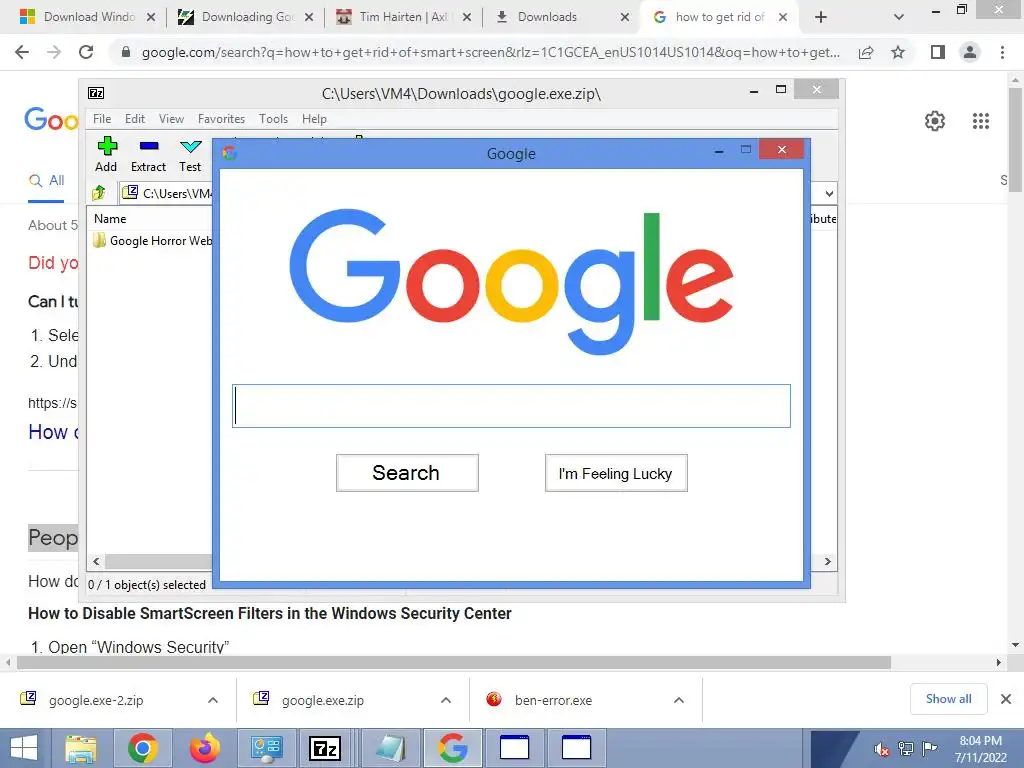Viewport: 1024px width, 768px height.
Task: Open File Explorer from taskbar
Action: [80, 748]
